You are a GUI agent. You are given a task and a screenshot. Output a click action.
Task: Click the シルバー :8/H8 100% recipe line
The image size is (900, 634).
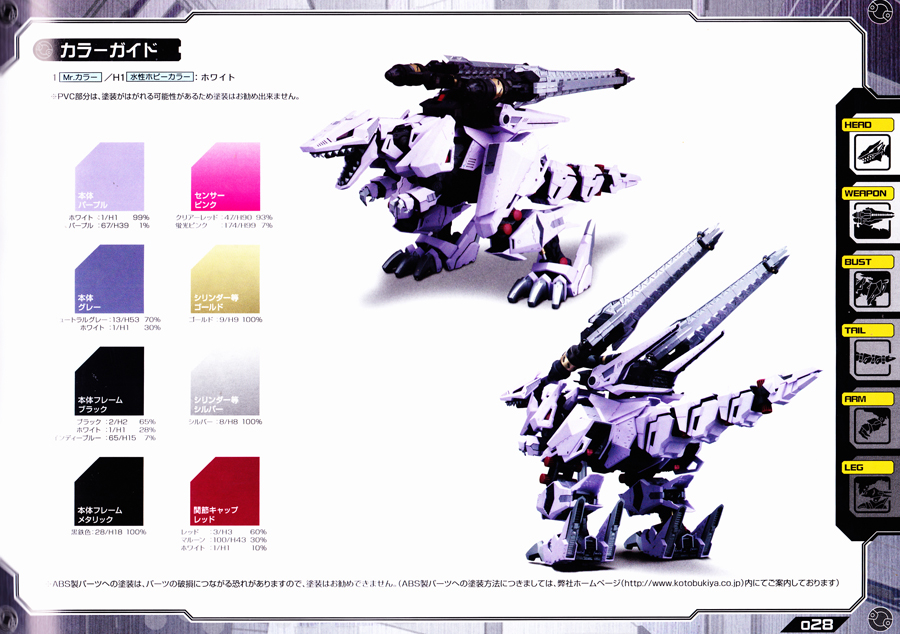point(225,422)
